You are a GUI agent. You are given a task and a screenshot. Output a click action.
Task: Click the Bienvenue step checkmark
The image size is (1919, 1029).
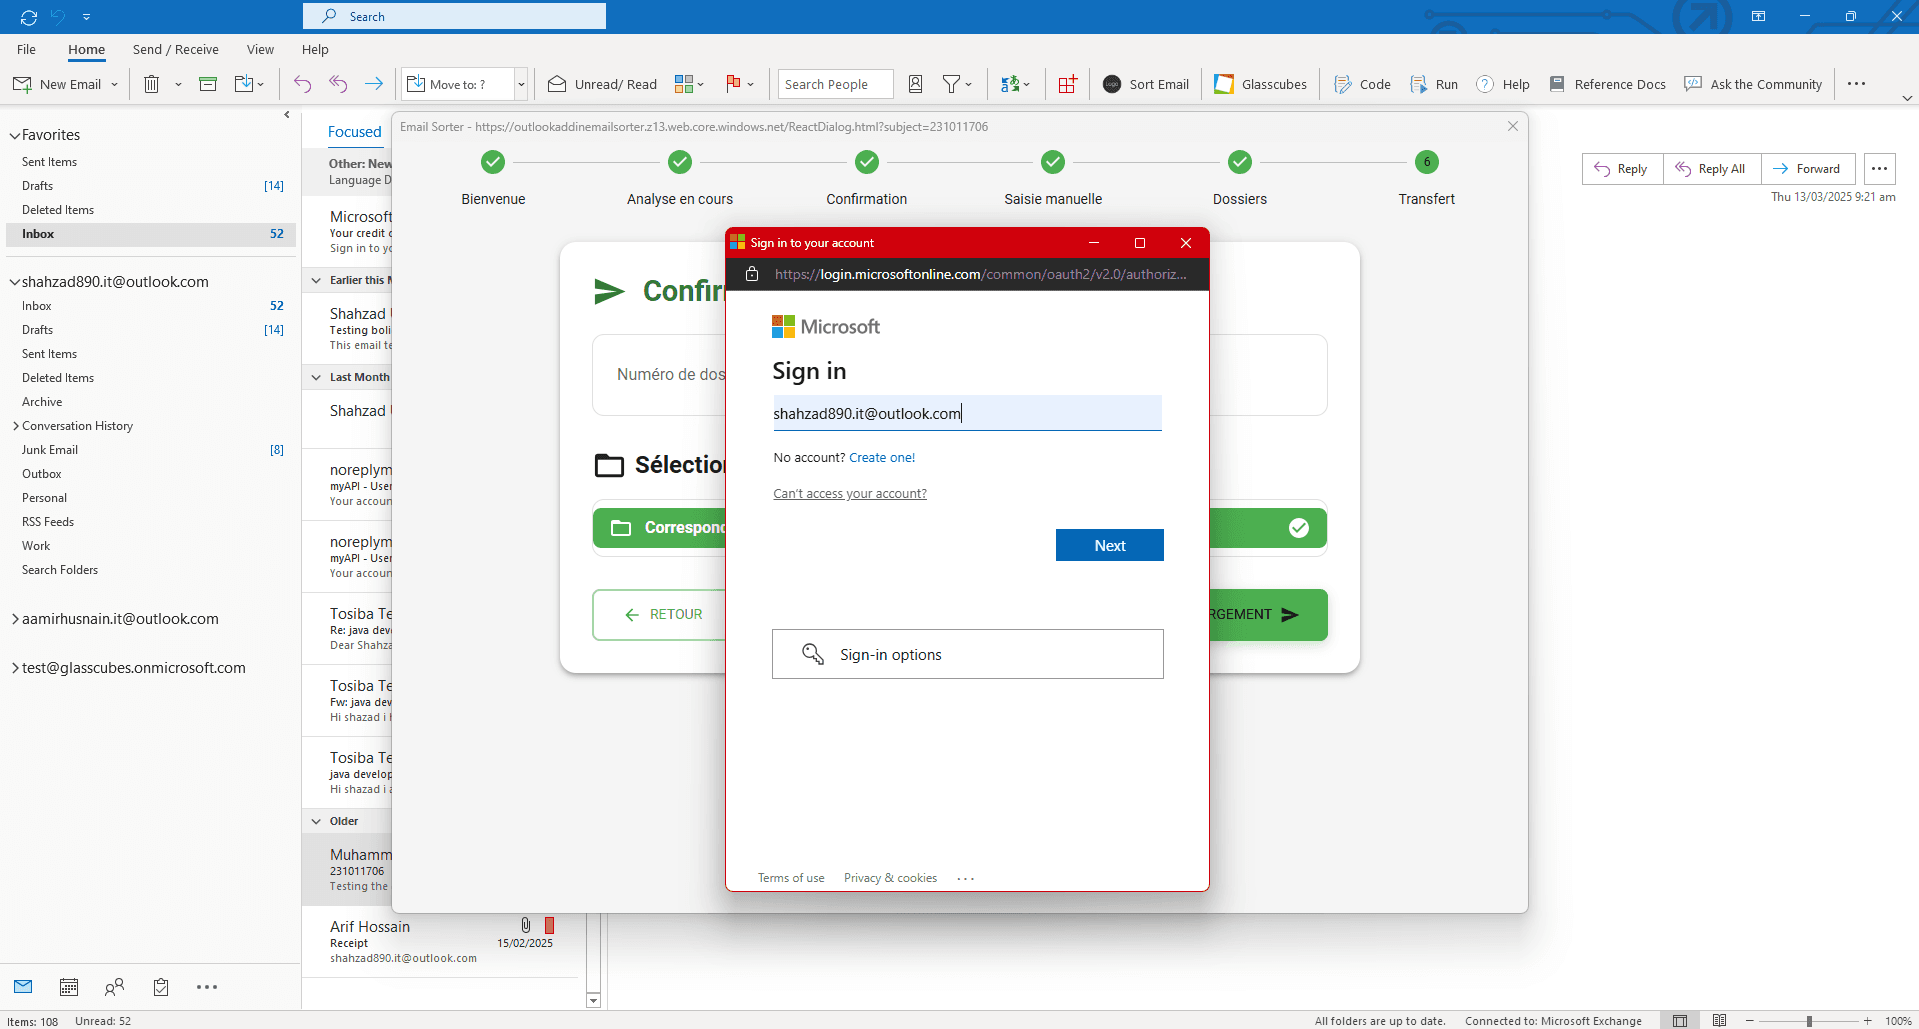click(x=493, y=162)
